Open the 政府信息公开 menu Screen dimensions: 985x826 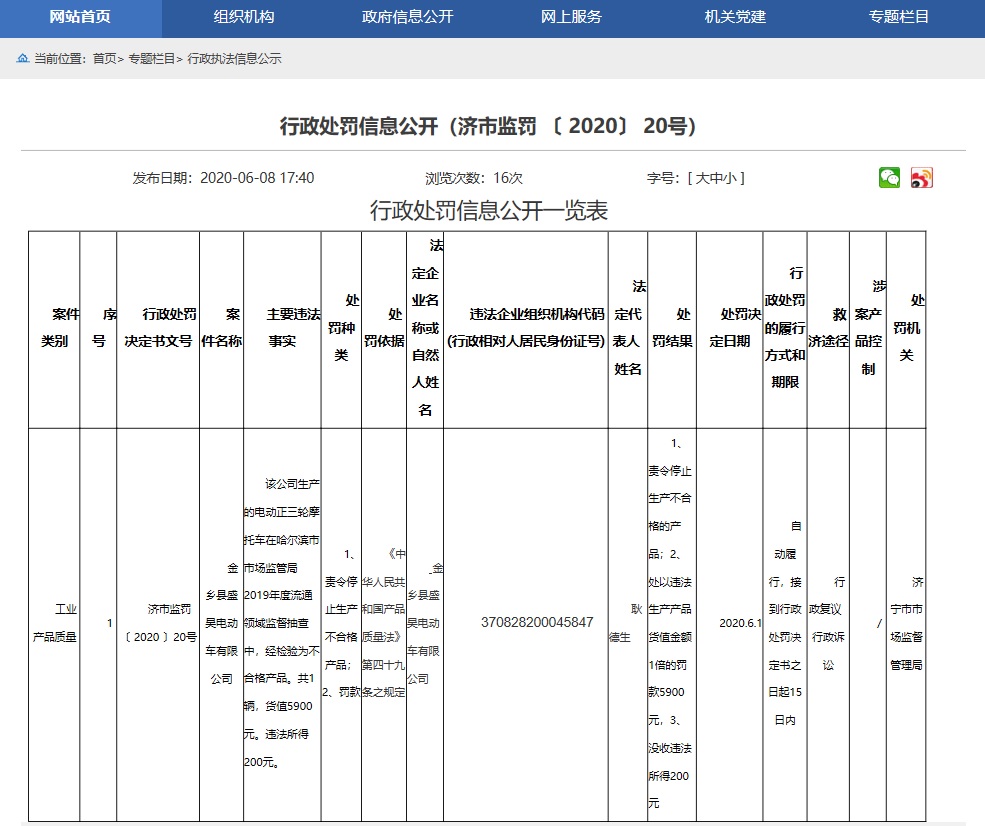pos(407,17)
